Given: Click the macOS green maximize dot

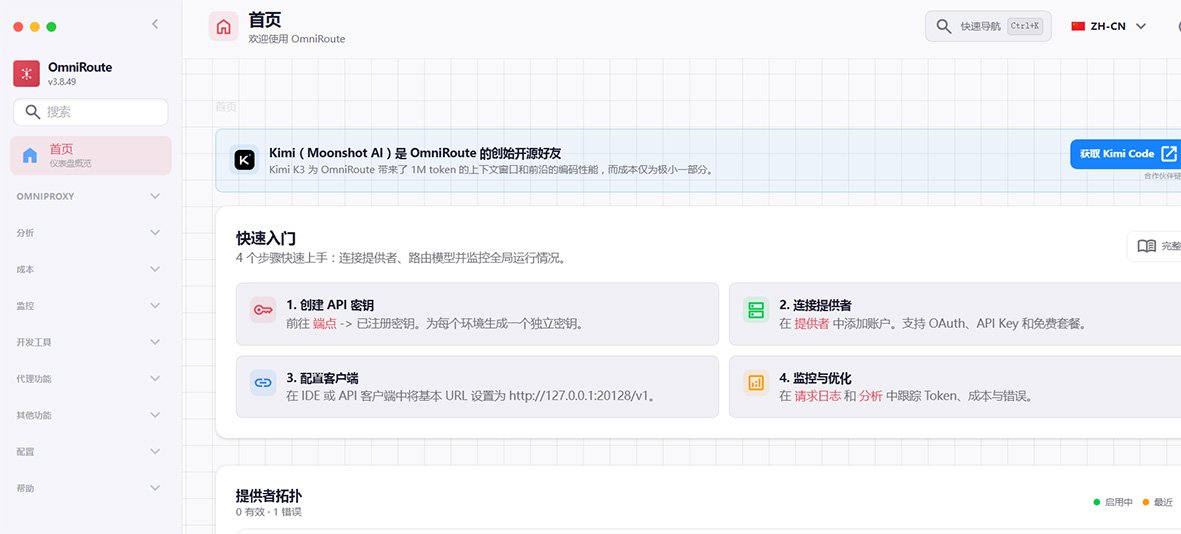Looking at the screenshot, I should [51, 26].
